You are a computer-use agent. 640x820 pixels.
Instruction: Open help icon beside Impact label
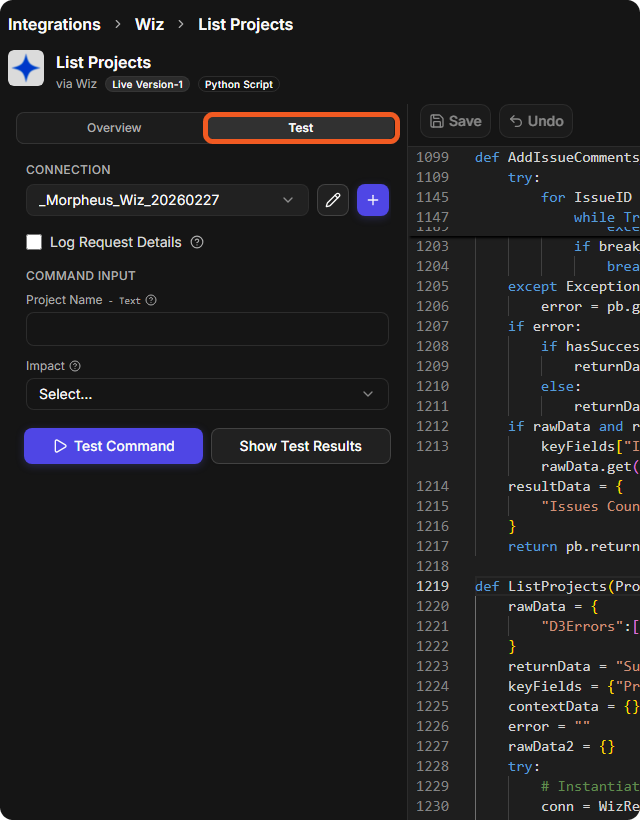click(75, 366)
